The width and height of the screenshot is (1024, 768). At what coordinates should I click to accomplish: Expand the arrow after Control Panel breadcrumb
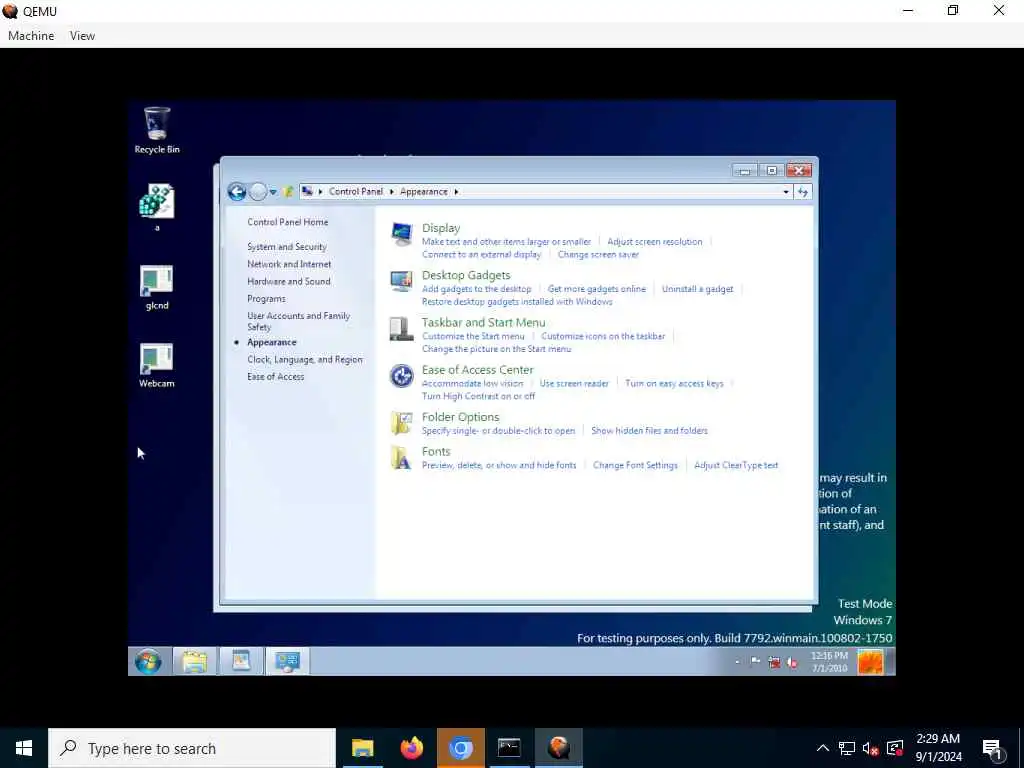tap(392, 191)
